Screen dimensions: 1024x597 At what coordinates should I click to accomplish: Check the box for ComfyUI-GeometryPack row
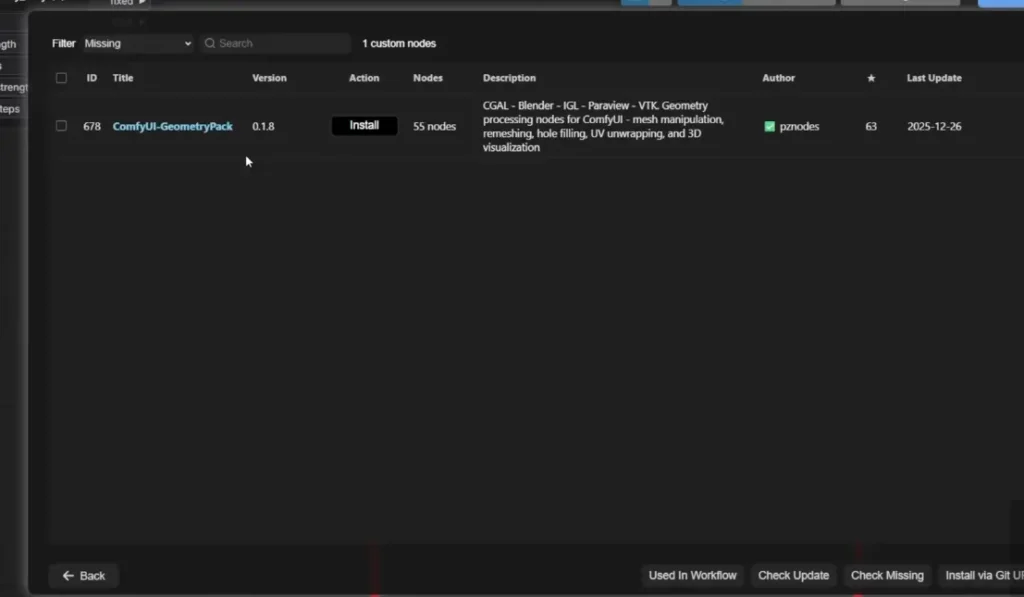(61, 126)
